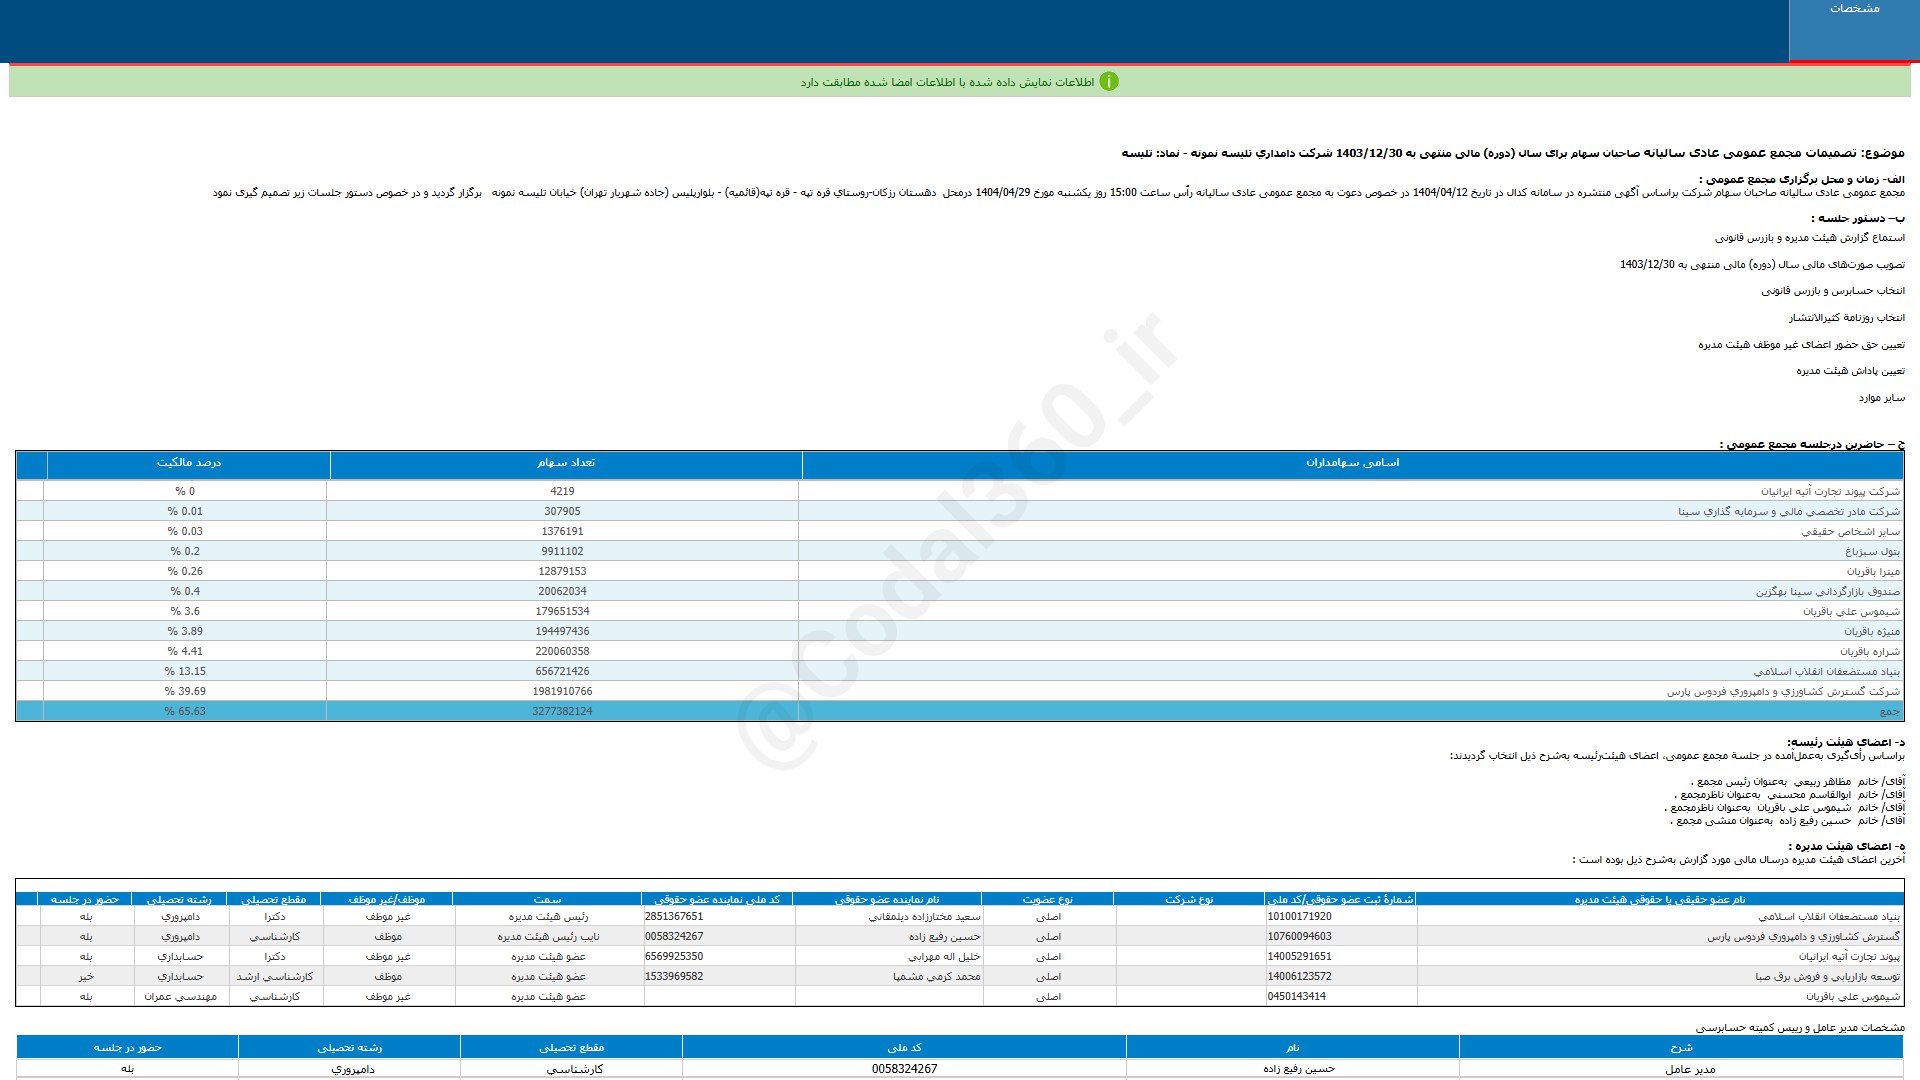Select the registration number 14005291651
The image size is (1920, 1080).
pyautogui.click(x=1300, y=956)
